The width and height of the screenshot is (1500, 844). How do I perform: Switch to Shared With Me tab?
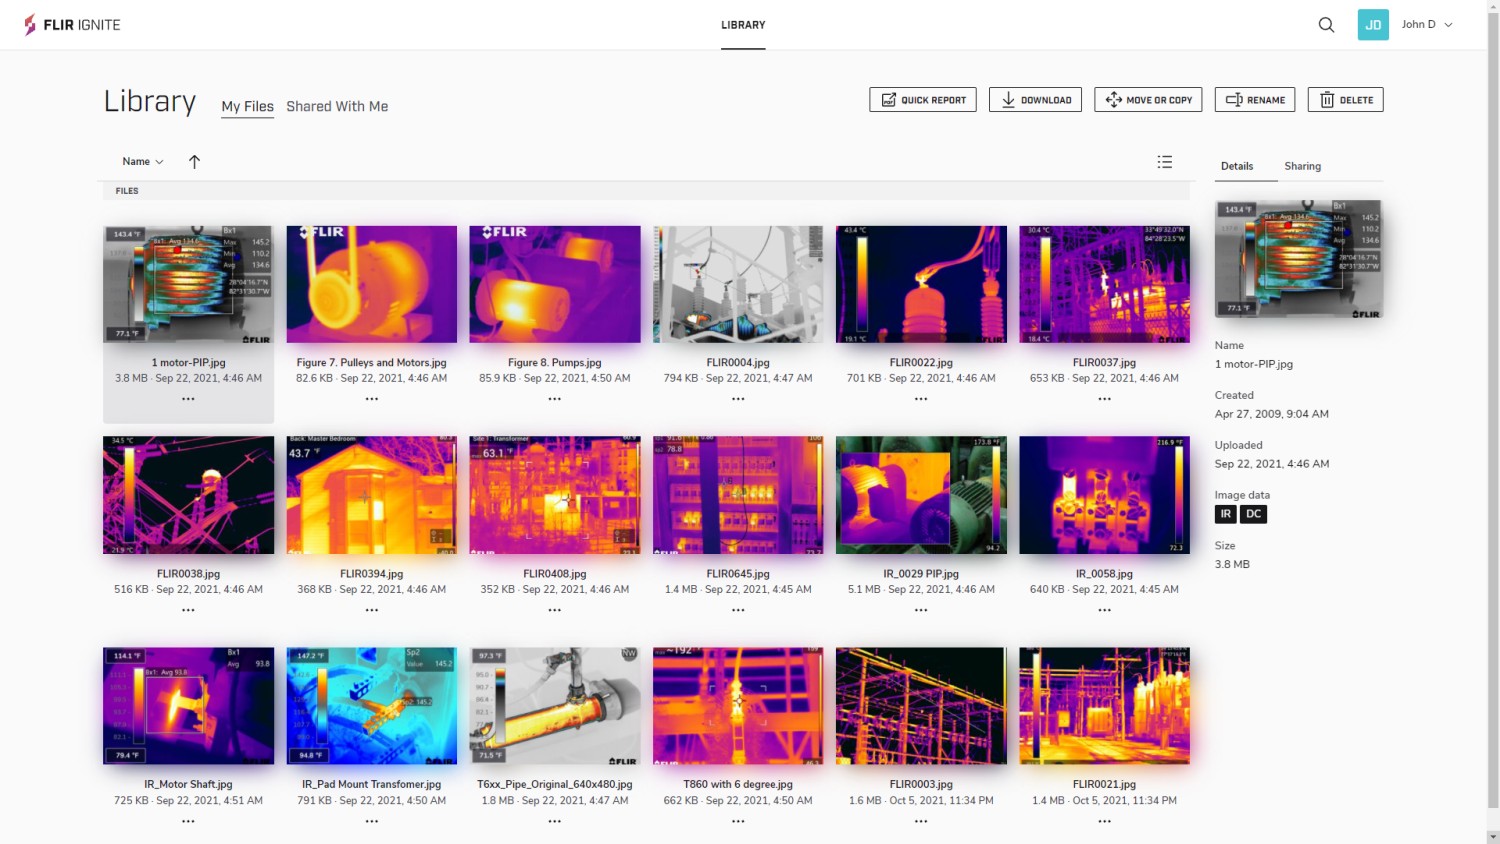[337, 106]
